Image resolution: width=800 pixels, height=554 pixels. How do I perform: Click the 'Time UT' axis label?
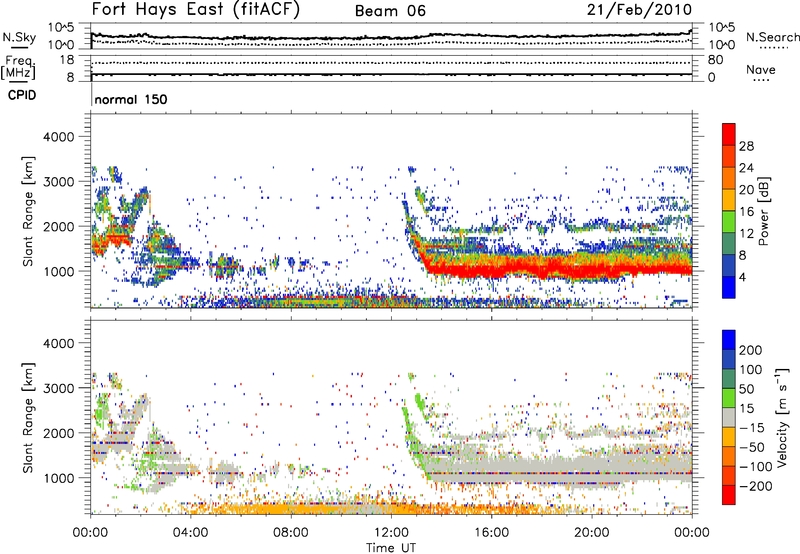[x=391, y=548]
